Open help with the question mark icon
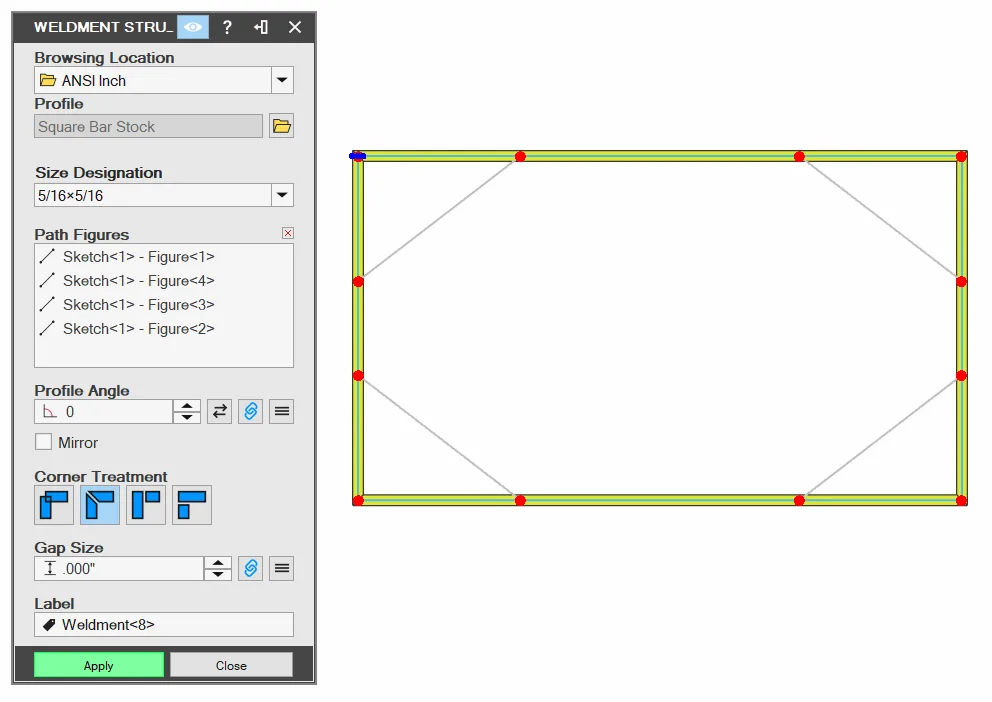The image size is (992, 702). coord(228,27)
